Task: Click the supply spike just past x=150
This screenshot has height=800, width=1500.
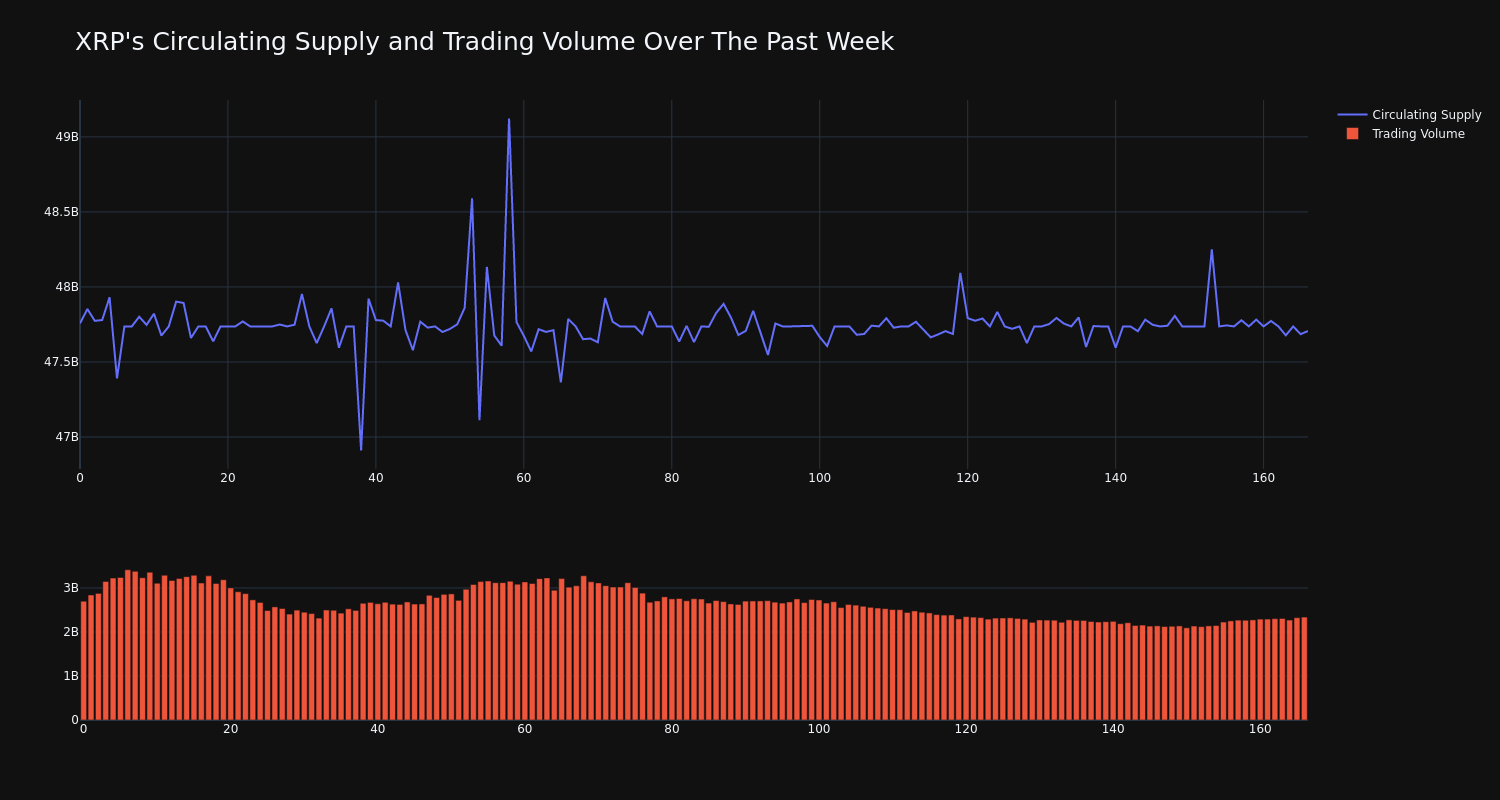Action: pyautogui.click(x=1212, y=250)
